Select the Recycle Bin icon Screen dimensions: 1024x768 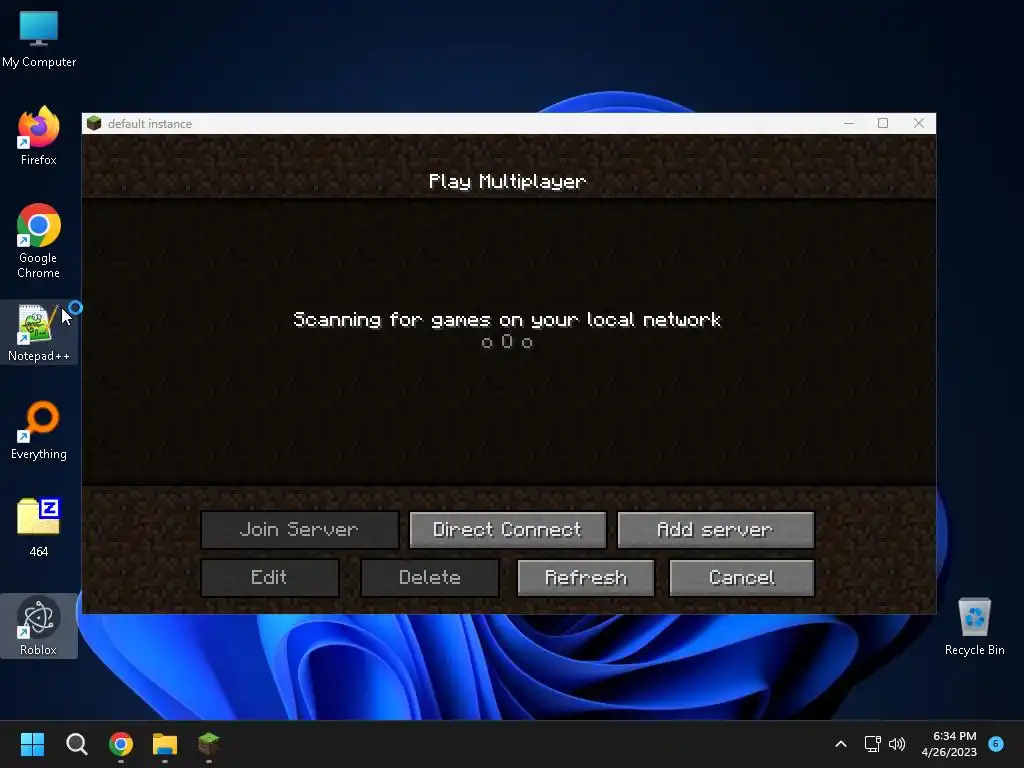pos(974,627)
